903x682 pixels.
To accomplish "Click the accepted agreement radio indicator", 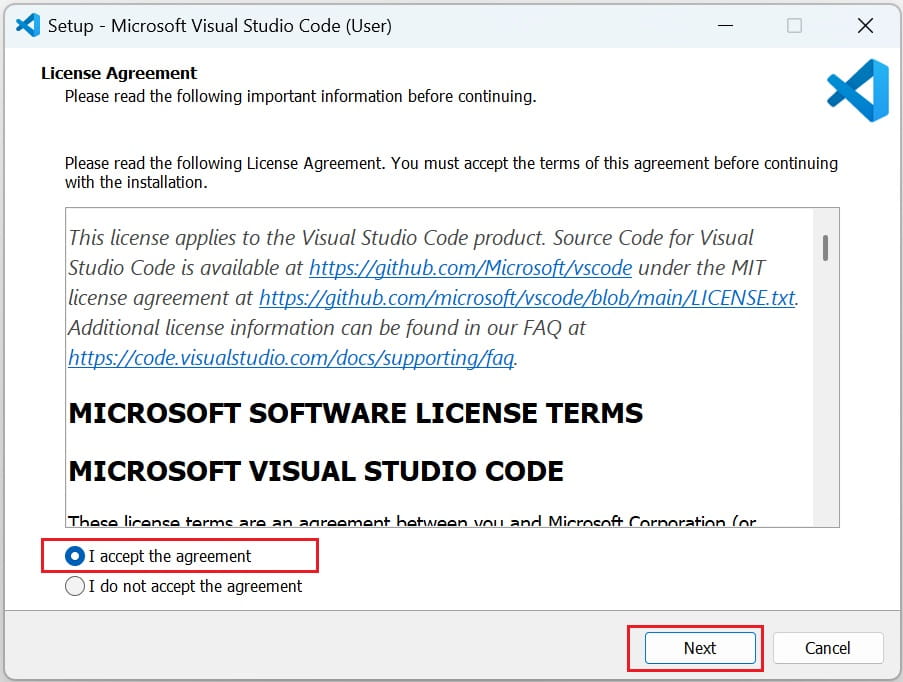I will (x=75, y=557).
